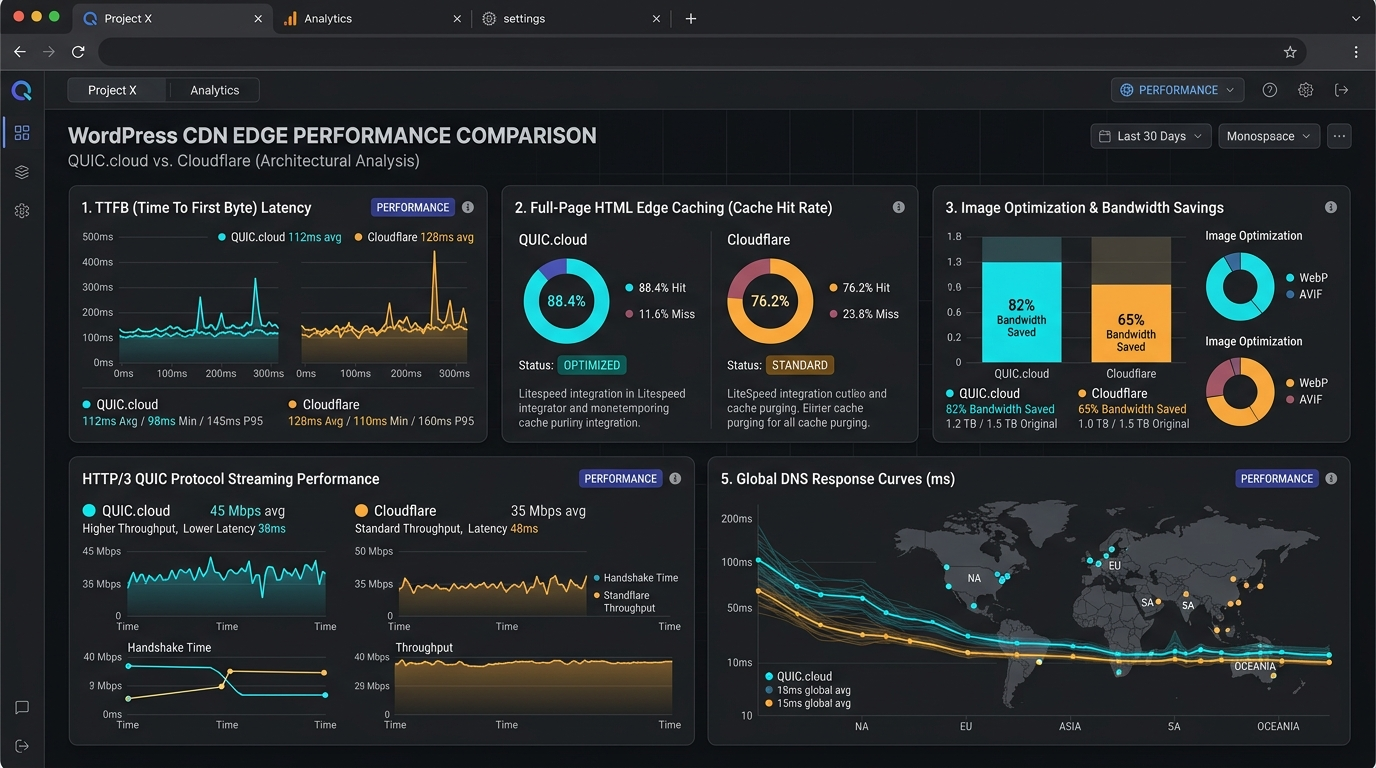Click PERFORMANCE badge on Global DNS card
1376x768 pixels.
click(1277, 478)
